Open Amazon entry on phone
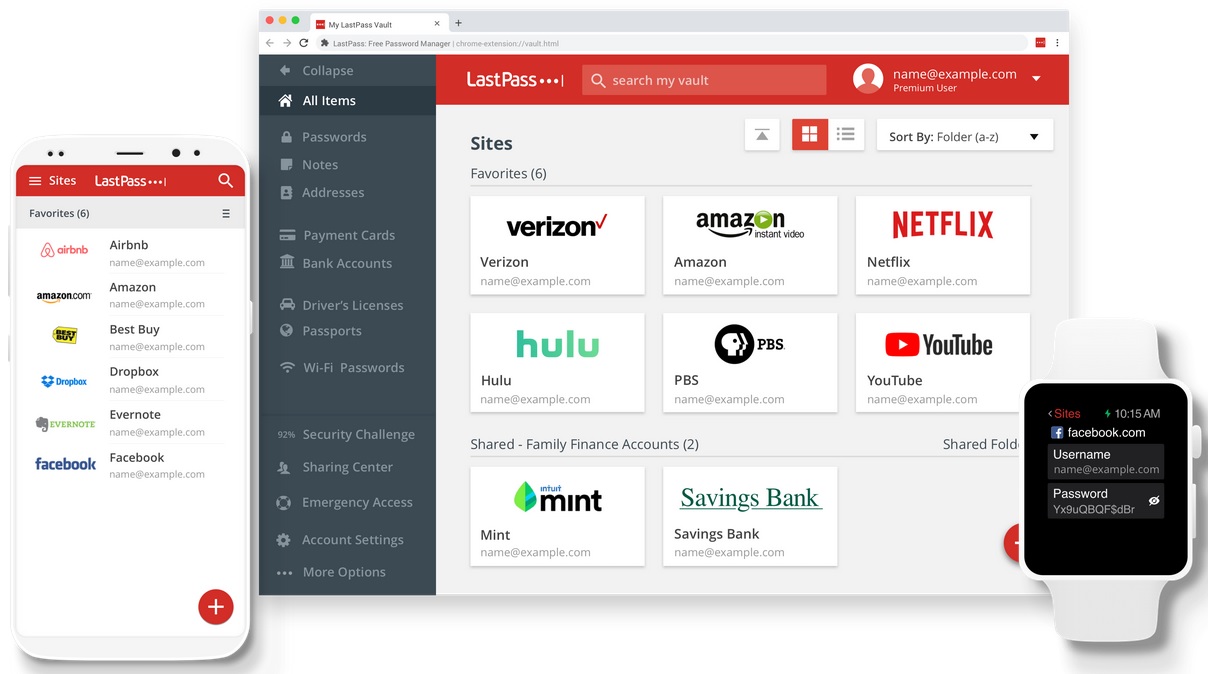The image size is (1208, 674). pyautogui.click(x=131, y=295)
